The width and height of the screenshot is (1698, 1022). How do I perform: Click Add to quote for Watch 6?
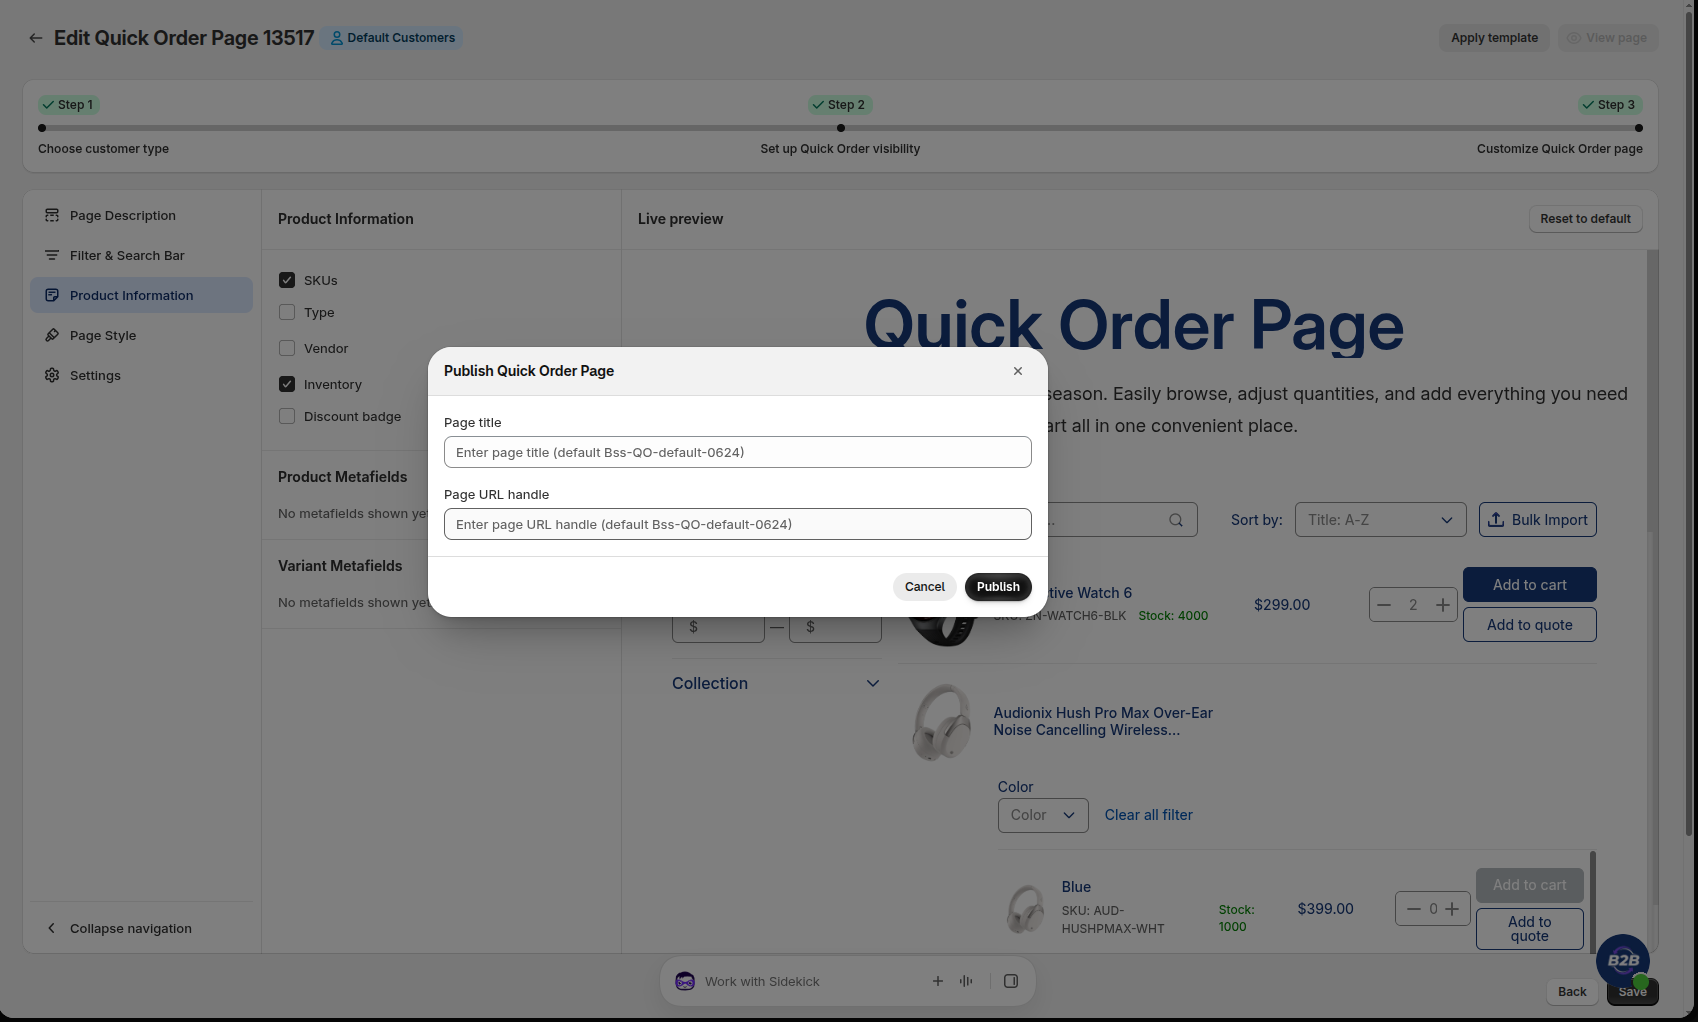(1529, 625)
